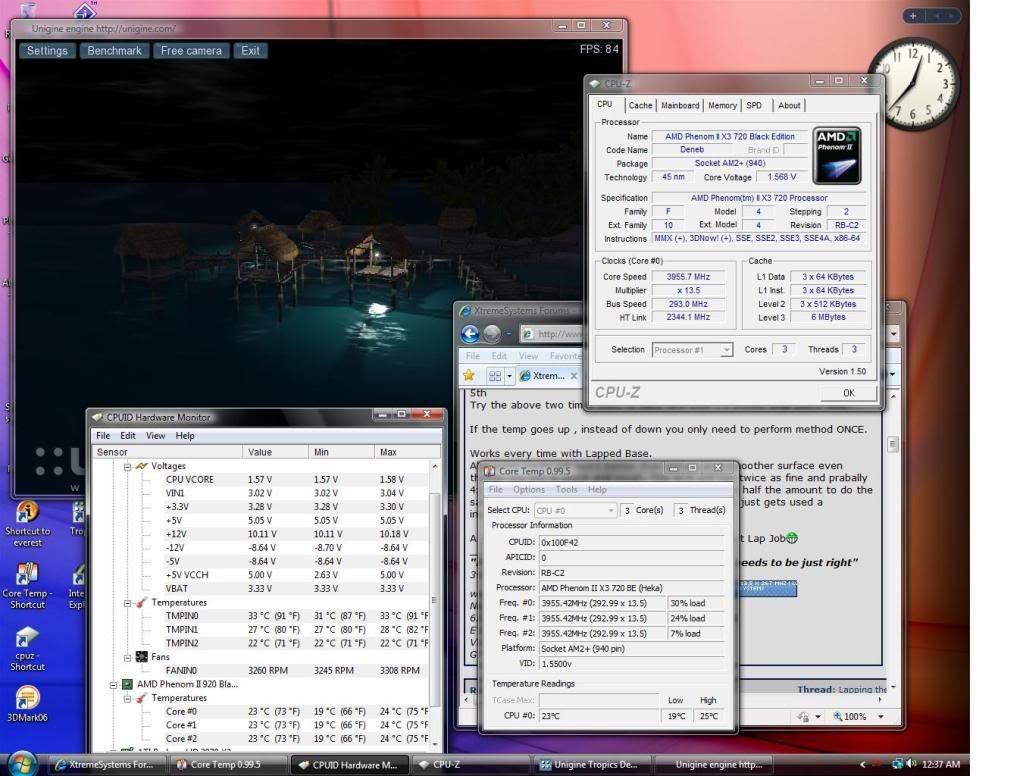This screenshot has height=776, width=1023.
Task: Click the AMD Phenom II logo in CPU-Z
Action: (x=836, y=155)
